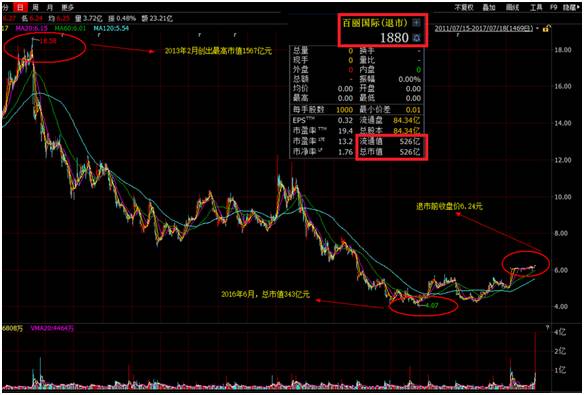Switch to the 日 daily chart tab

point(20,7)
